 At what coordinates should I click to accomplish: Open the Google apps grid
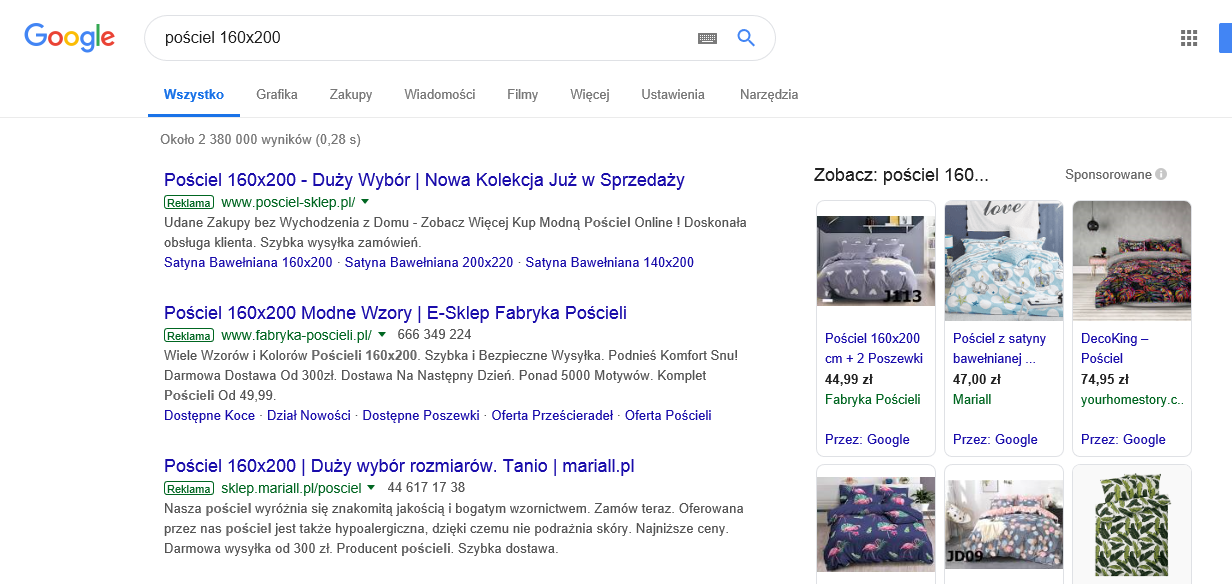pos(1189,38)
